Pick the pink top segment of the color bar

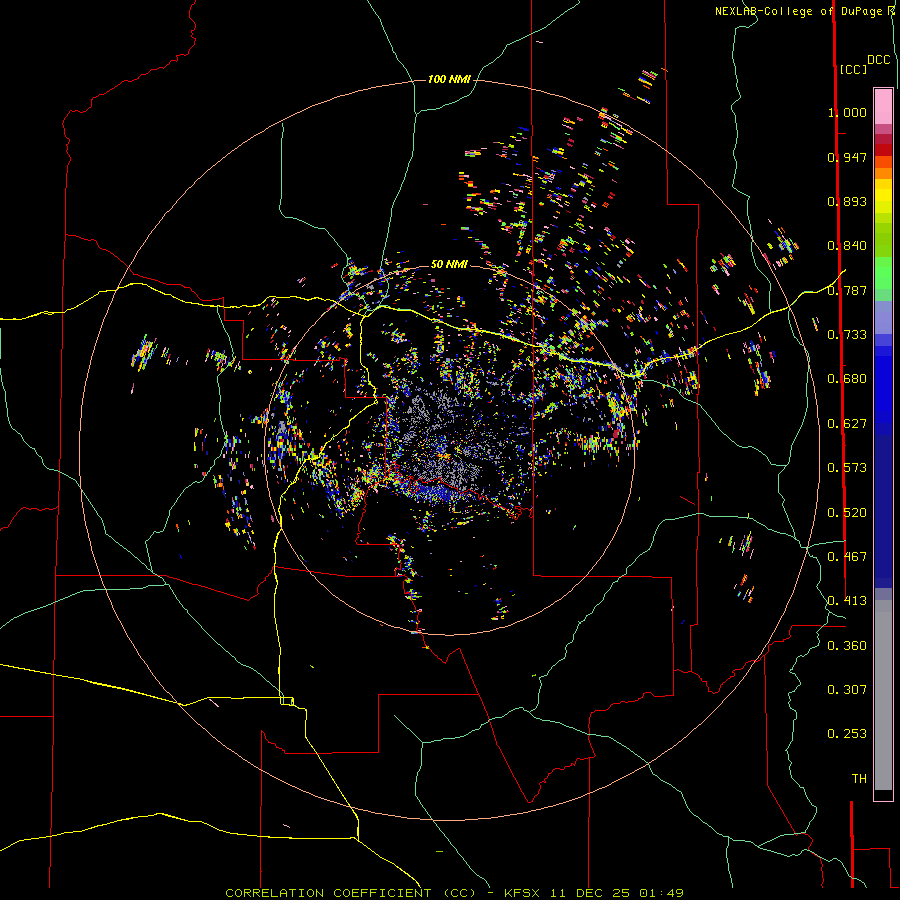pyautogui.click(x=883, y=106)
